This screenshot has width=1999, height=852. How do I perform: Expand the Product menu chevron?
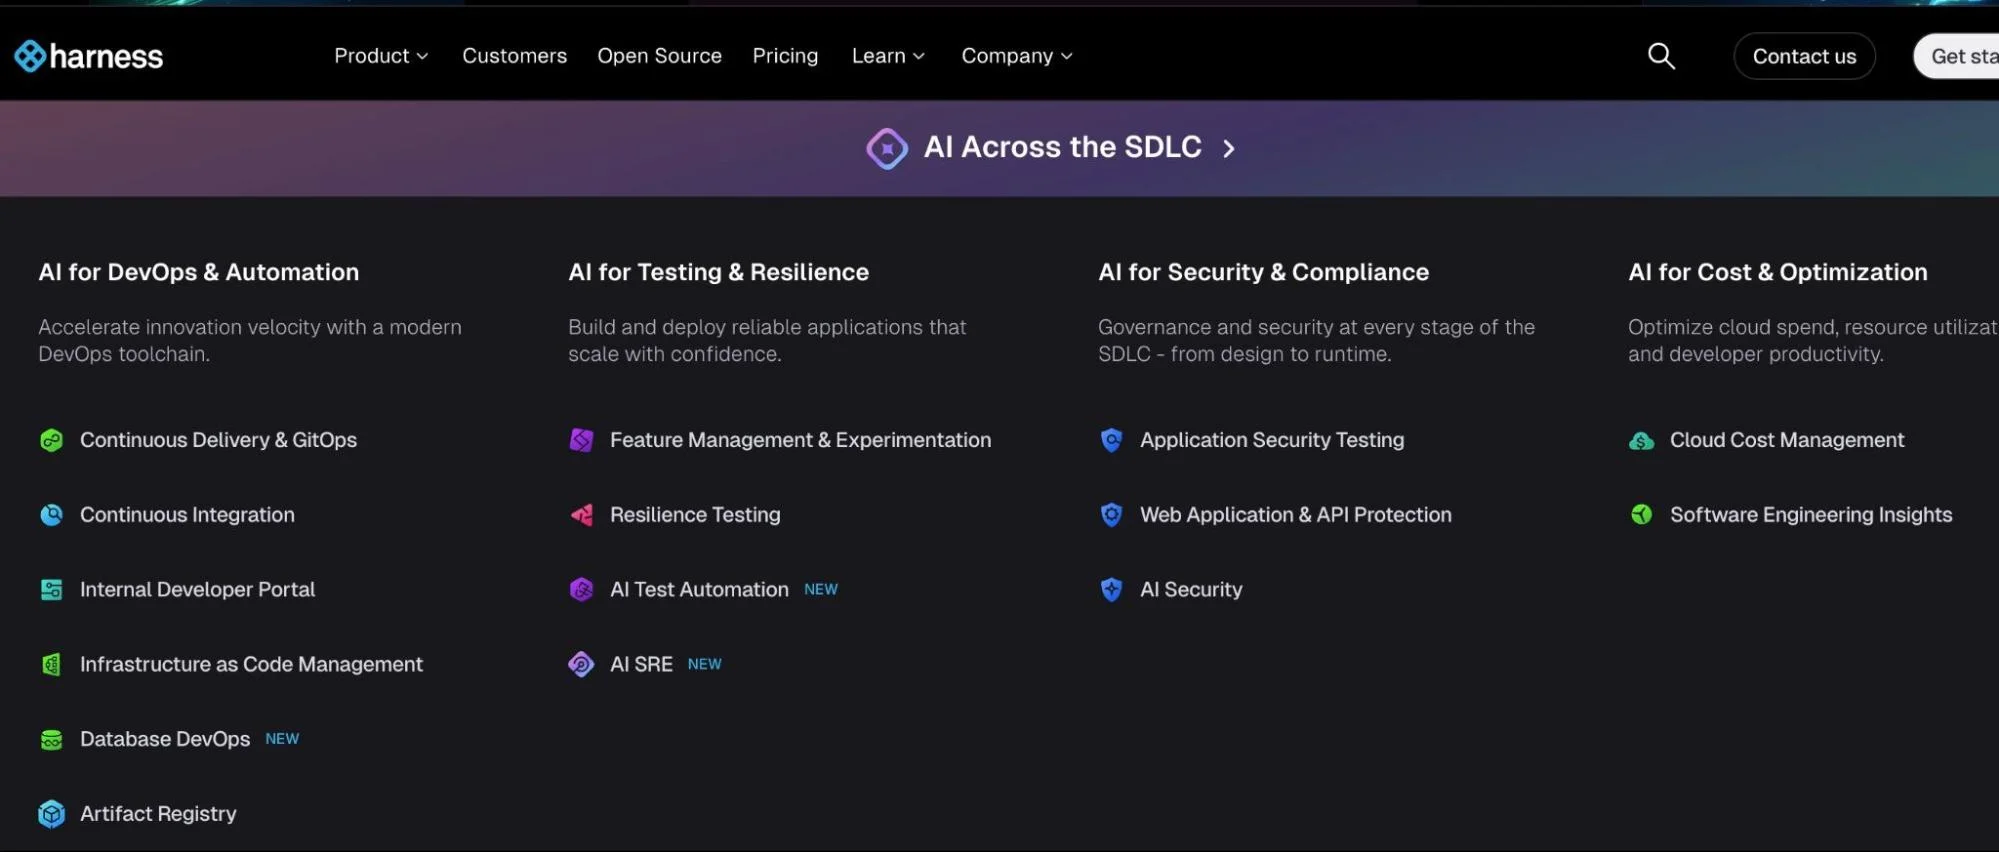click(422, 57)
